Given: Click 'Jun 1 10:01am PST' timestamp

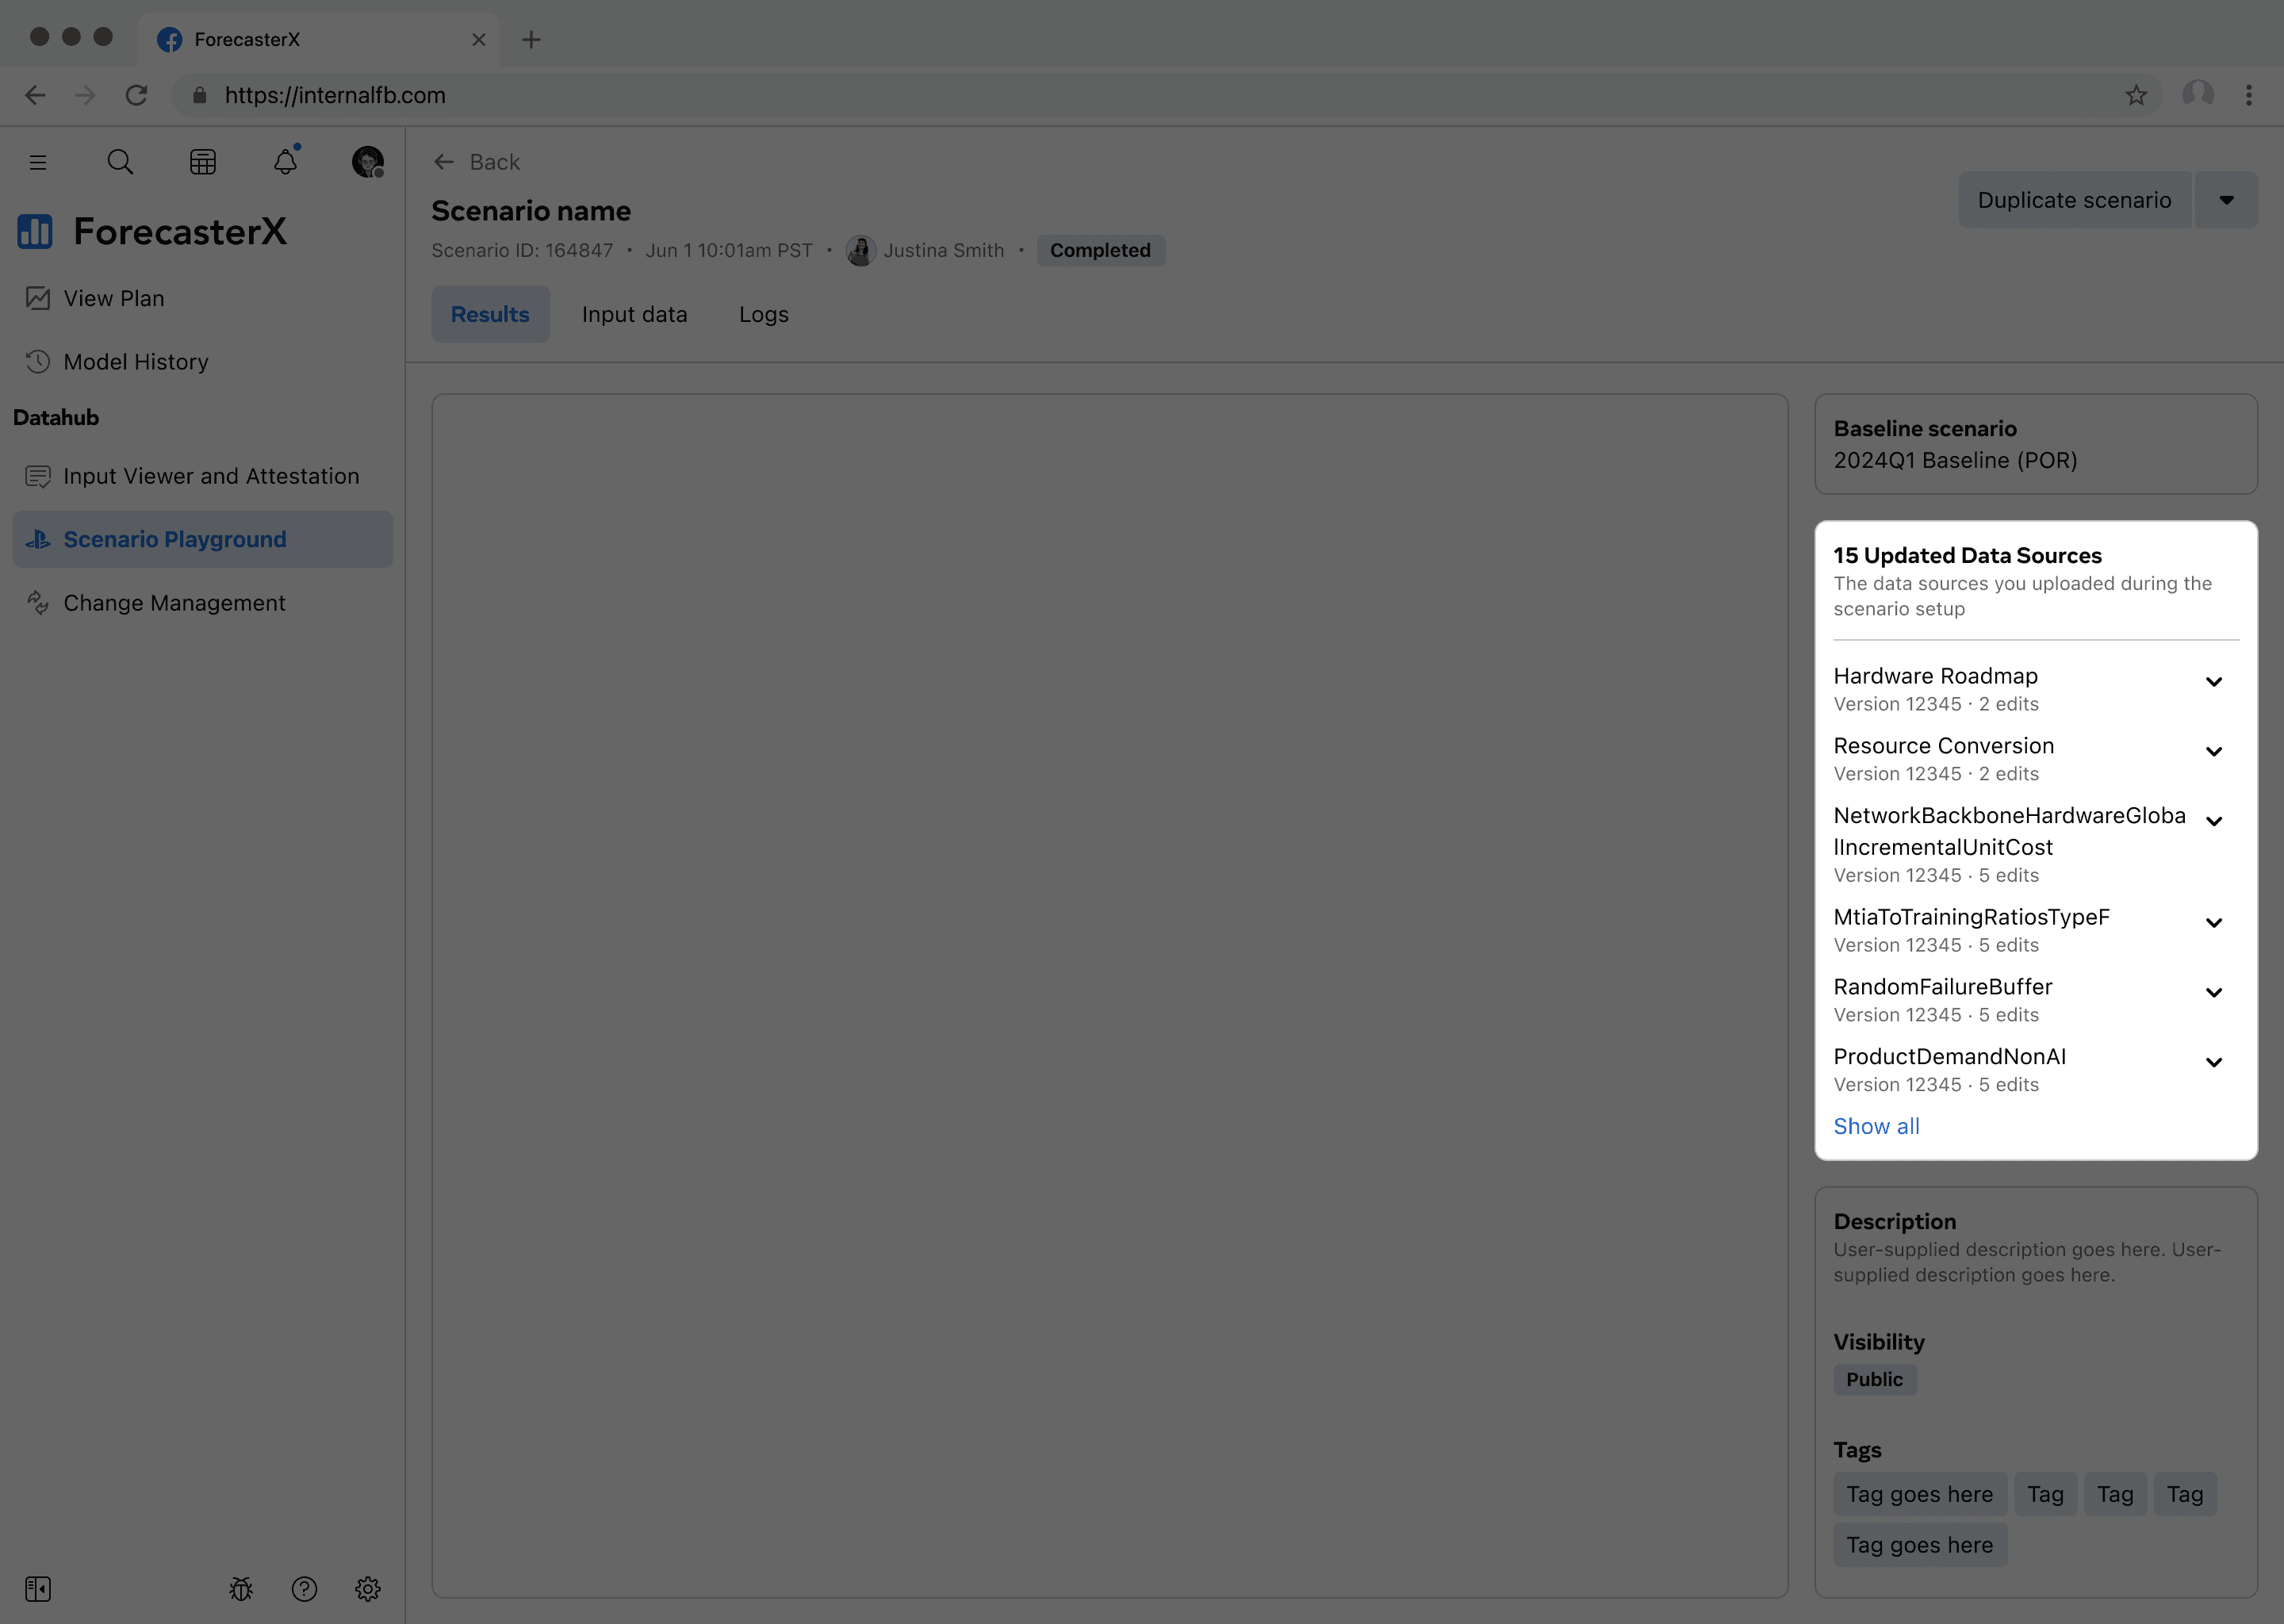Looking at the screenshot, I should (x=729, y=250).
